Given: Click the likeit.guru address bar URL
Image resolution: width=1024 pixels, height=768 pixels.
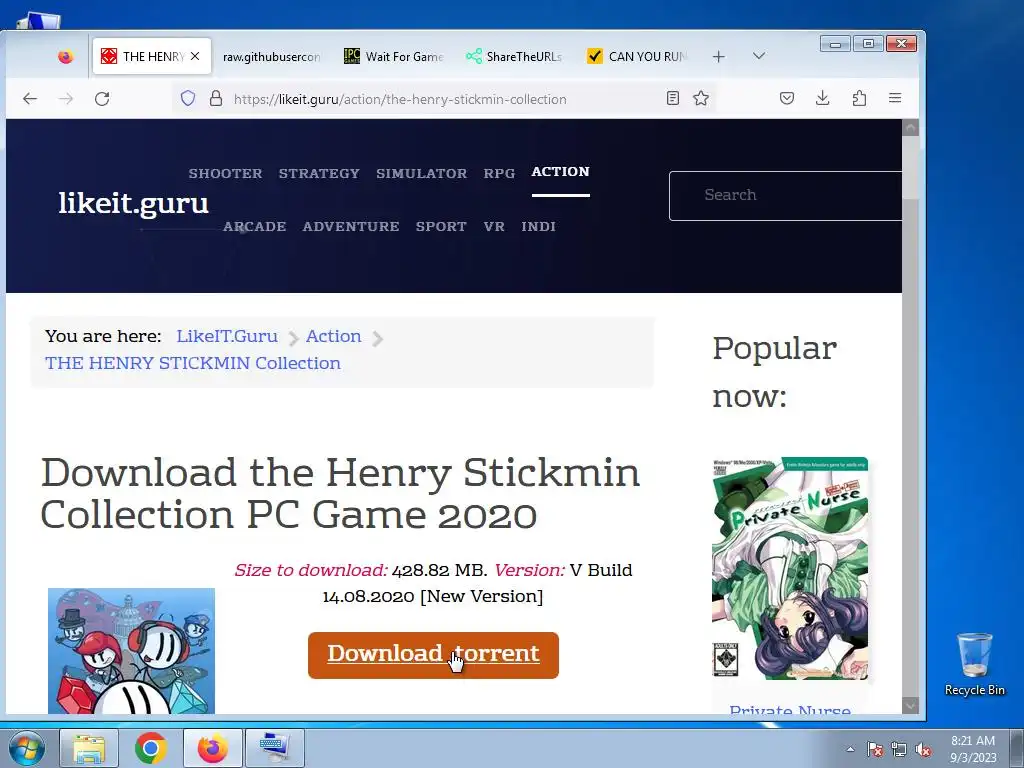Looking at the screenshot, I should (400, 99).
